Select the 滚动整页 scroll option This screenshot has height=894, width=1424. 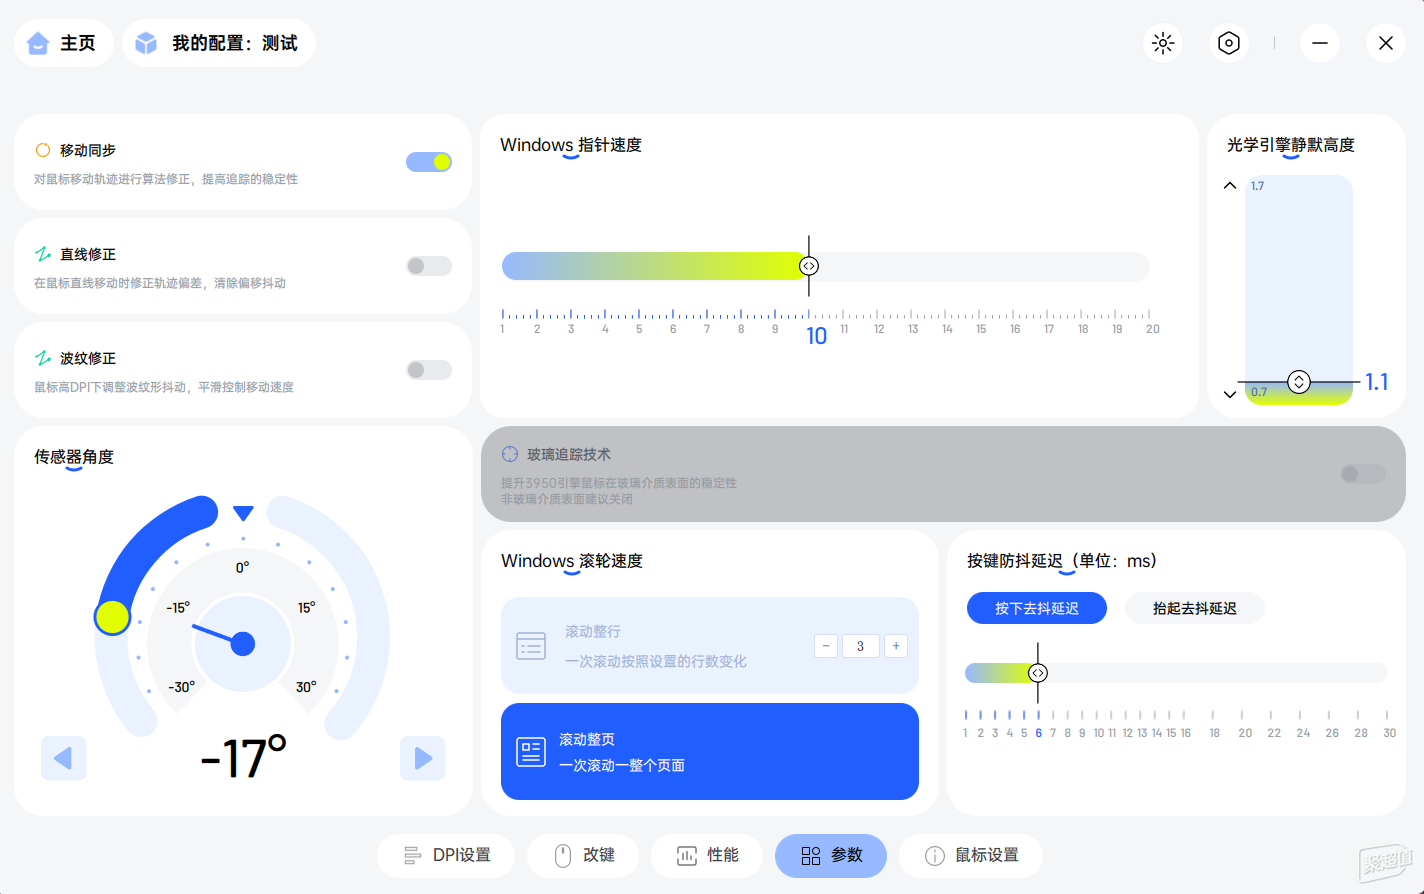click(x=710, y=752)
